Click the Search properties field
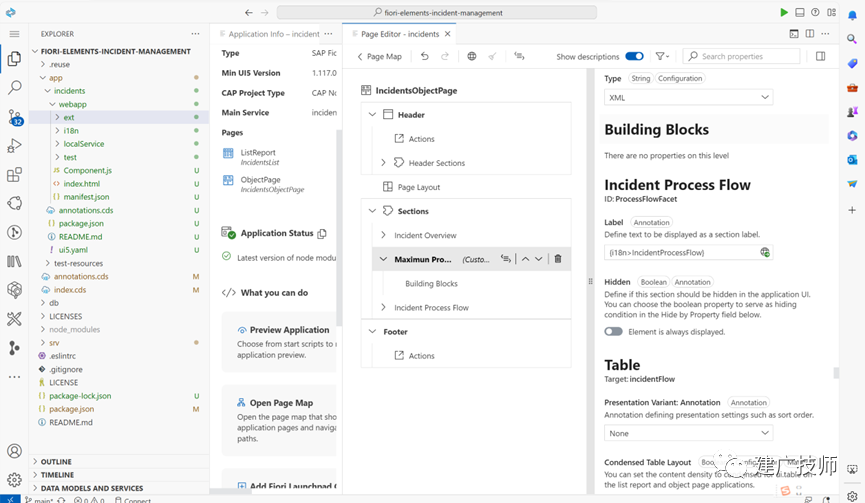Screen dimensions: 865x503 741,56
